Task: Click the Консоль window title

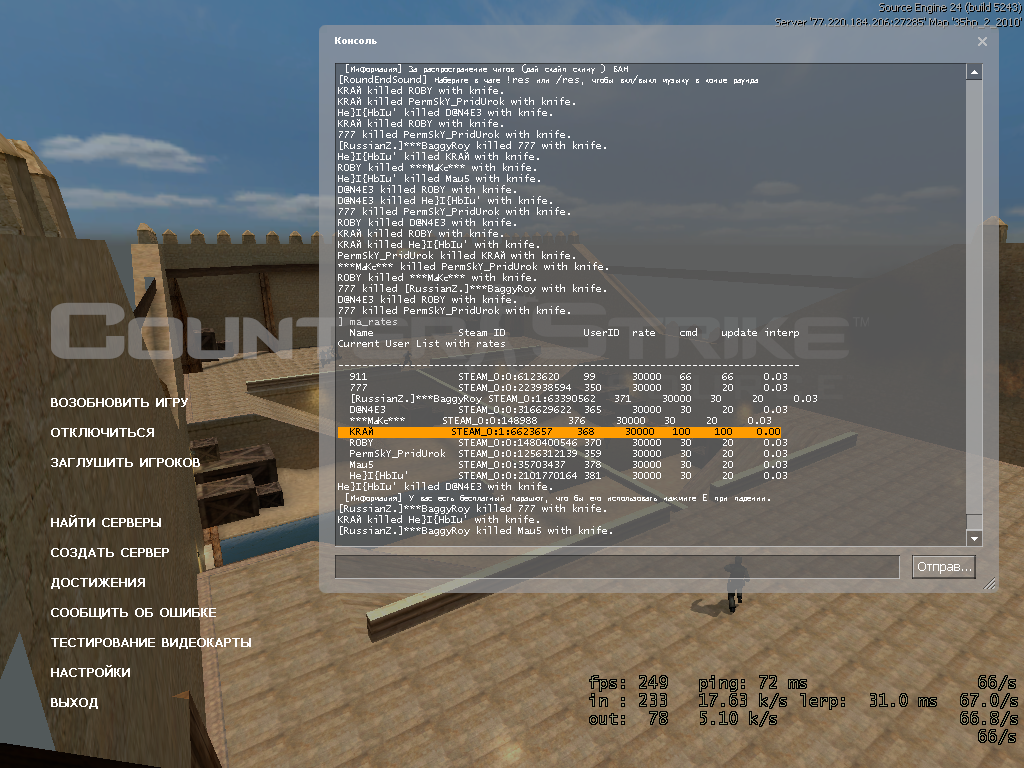Action: [355, 40]
